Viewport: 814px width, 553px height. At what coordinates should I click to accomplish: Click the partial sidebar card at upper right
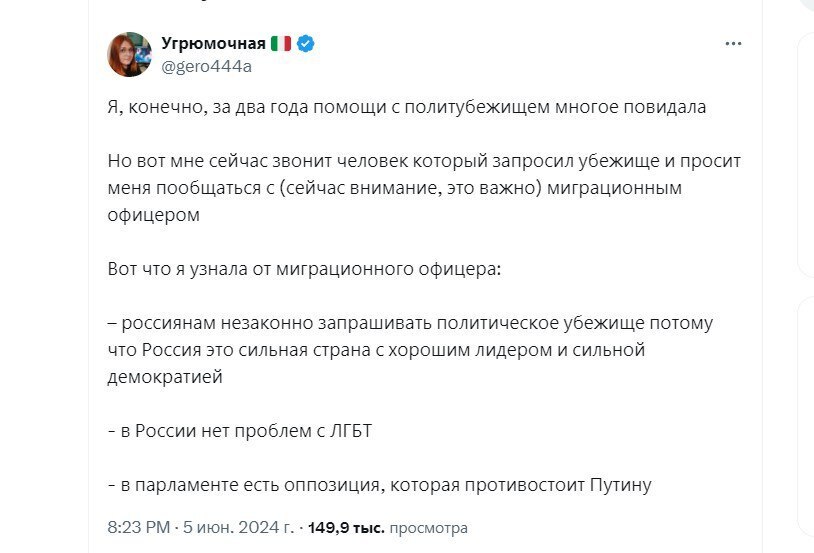click(x=806, y=150)
